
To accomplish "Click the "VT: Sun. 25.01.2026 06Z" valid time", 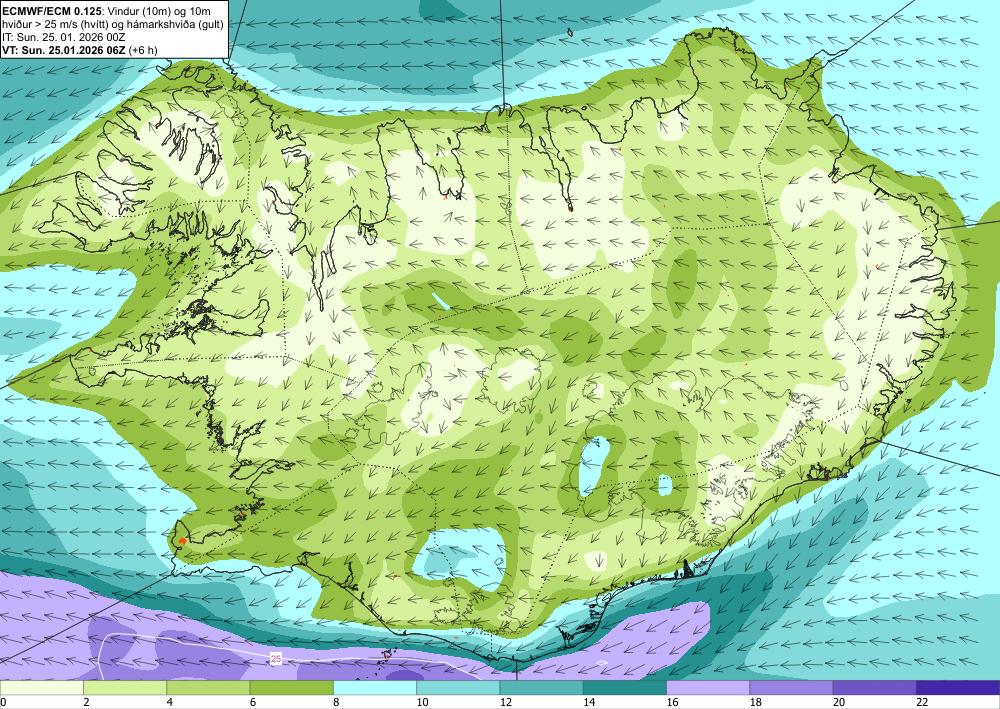I will tap(64, 50).
